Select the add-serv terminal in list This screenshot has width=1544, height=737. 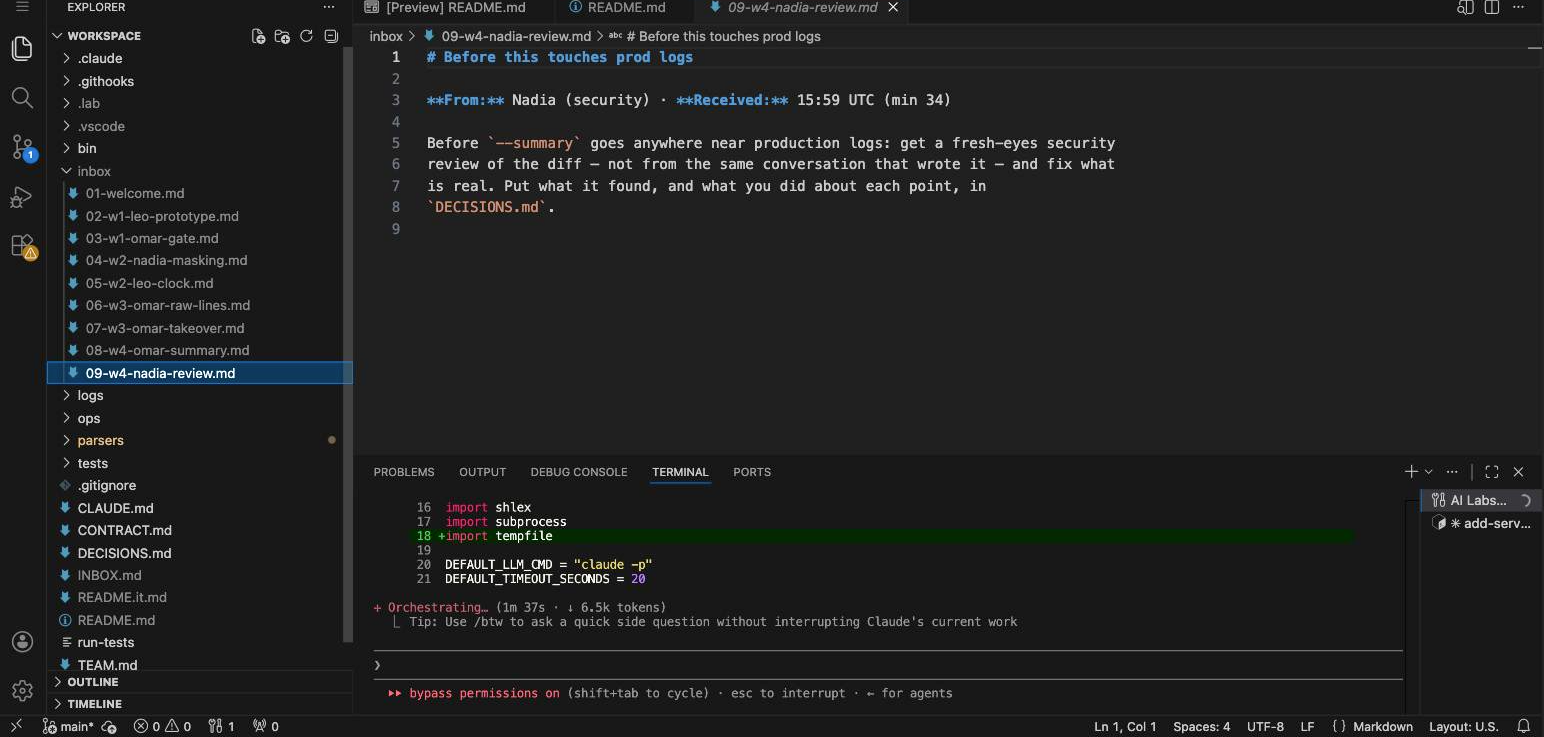coord(1482,523)
